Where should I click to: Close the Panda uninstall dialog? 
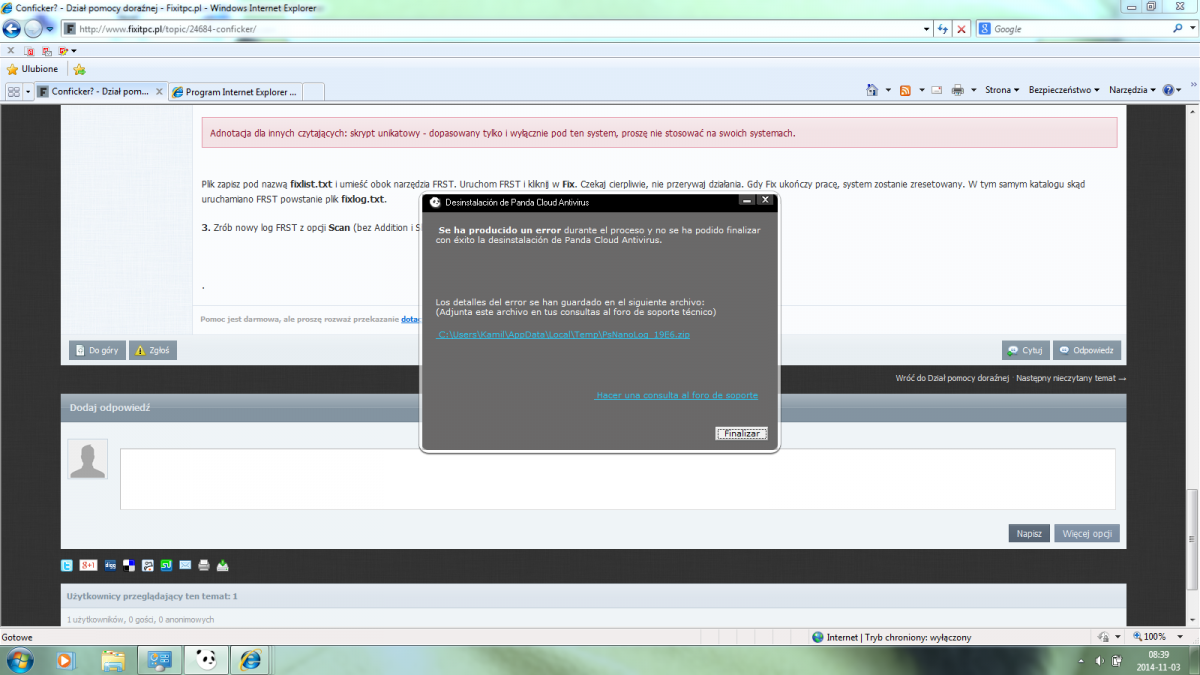[765, 201]
